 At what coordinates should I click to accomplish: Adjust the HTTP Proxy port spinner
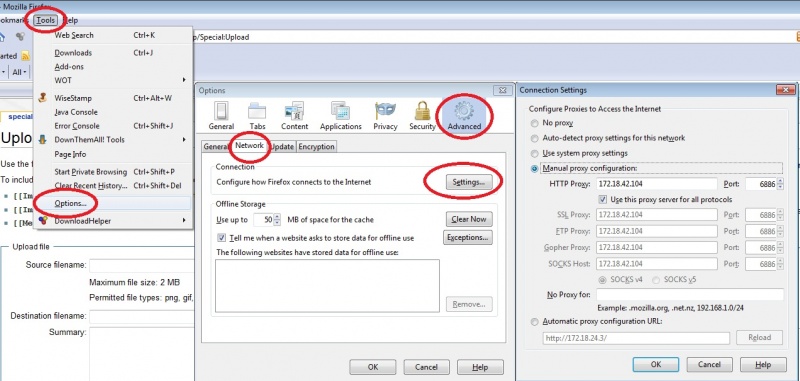coord(780,184)
